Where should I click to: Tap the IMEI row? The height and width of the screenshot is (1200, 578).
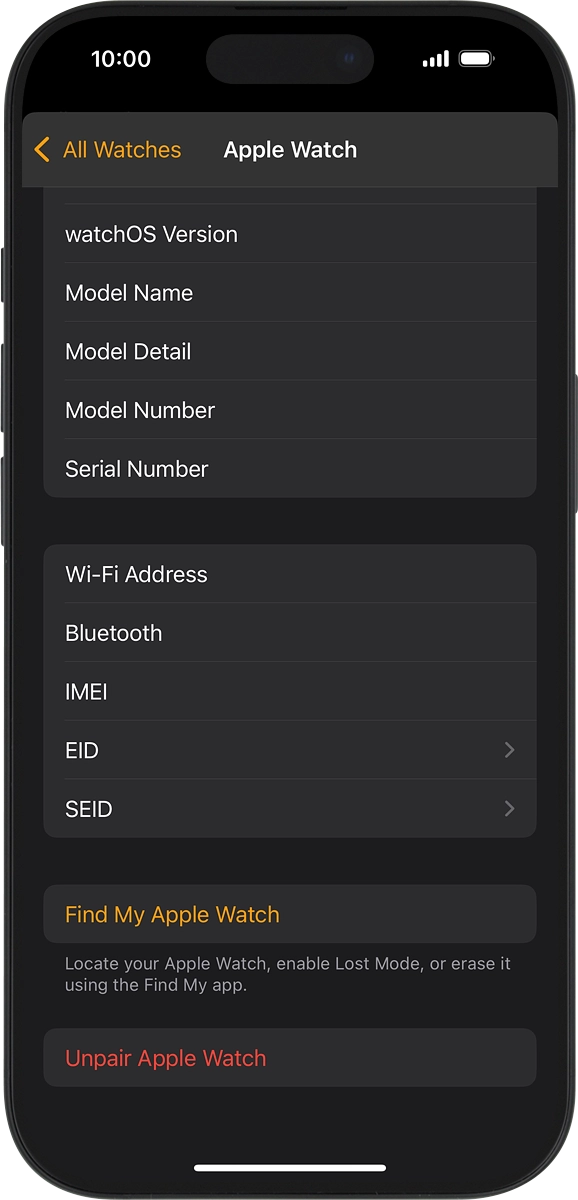point(290,691)
